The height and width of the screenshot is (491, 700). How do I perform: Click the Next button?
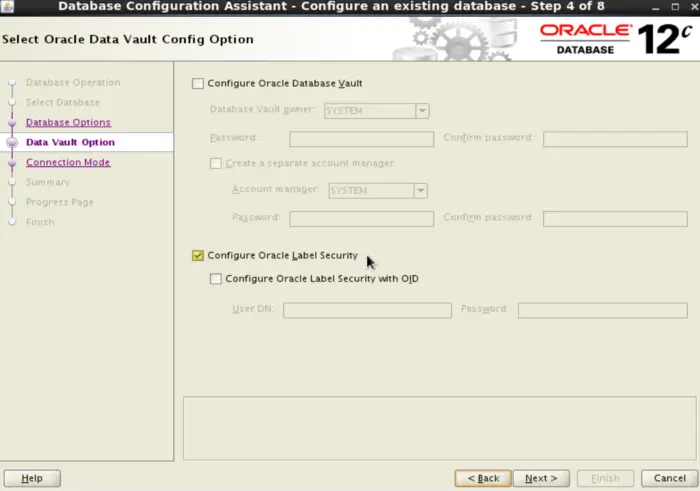tap(541, 478)
